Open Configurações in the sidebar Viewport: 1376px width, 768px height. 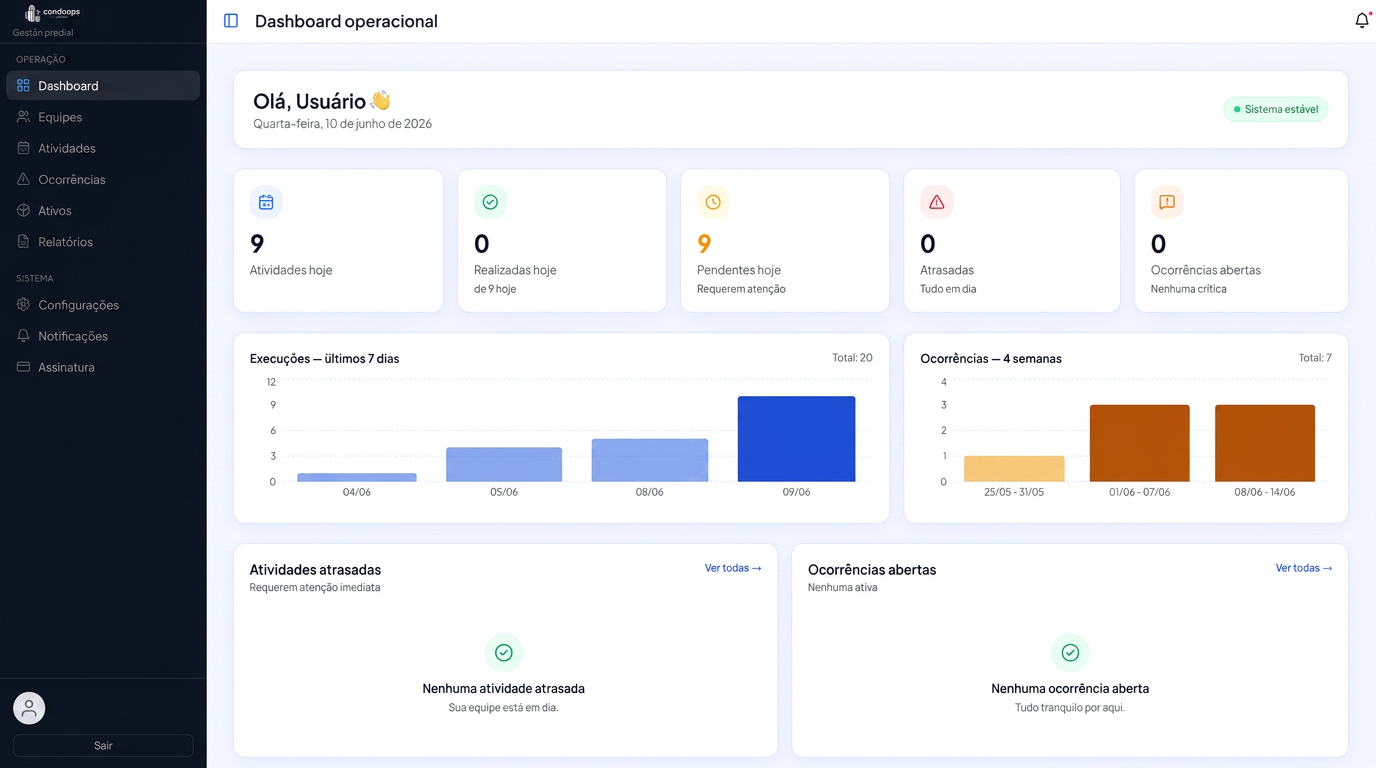[103, 304]
